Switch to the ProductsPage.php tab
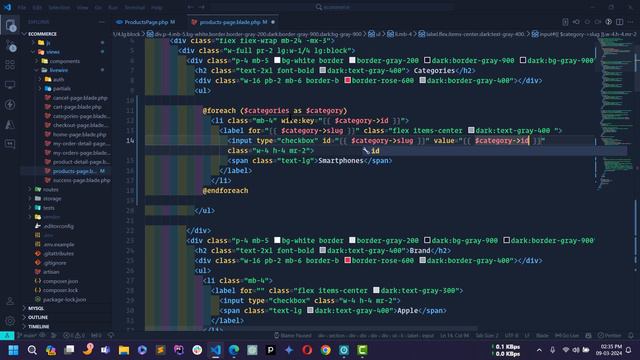 (x=146, y=22)
